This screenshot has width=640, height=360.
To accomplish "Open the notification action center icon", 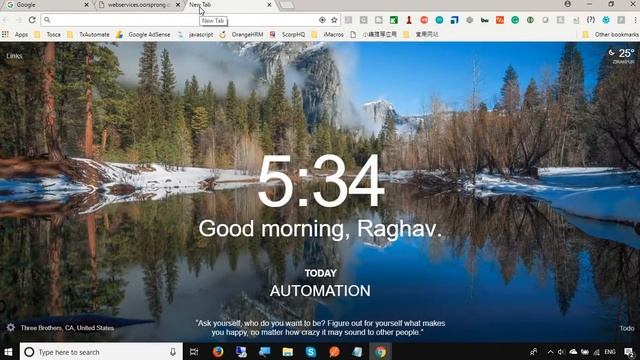I will [x=629, y=352].
